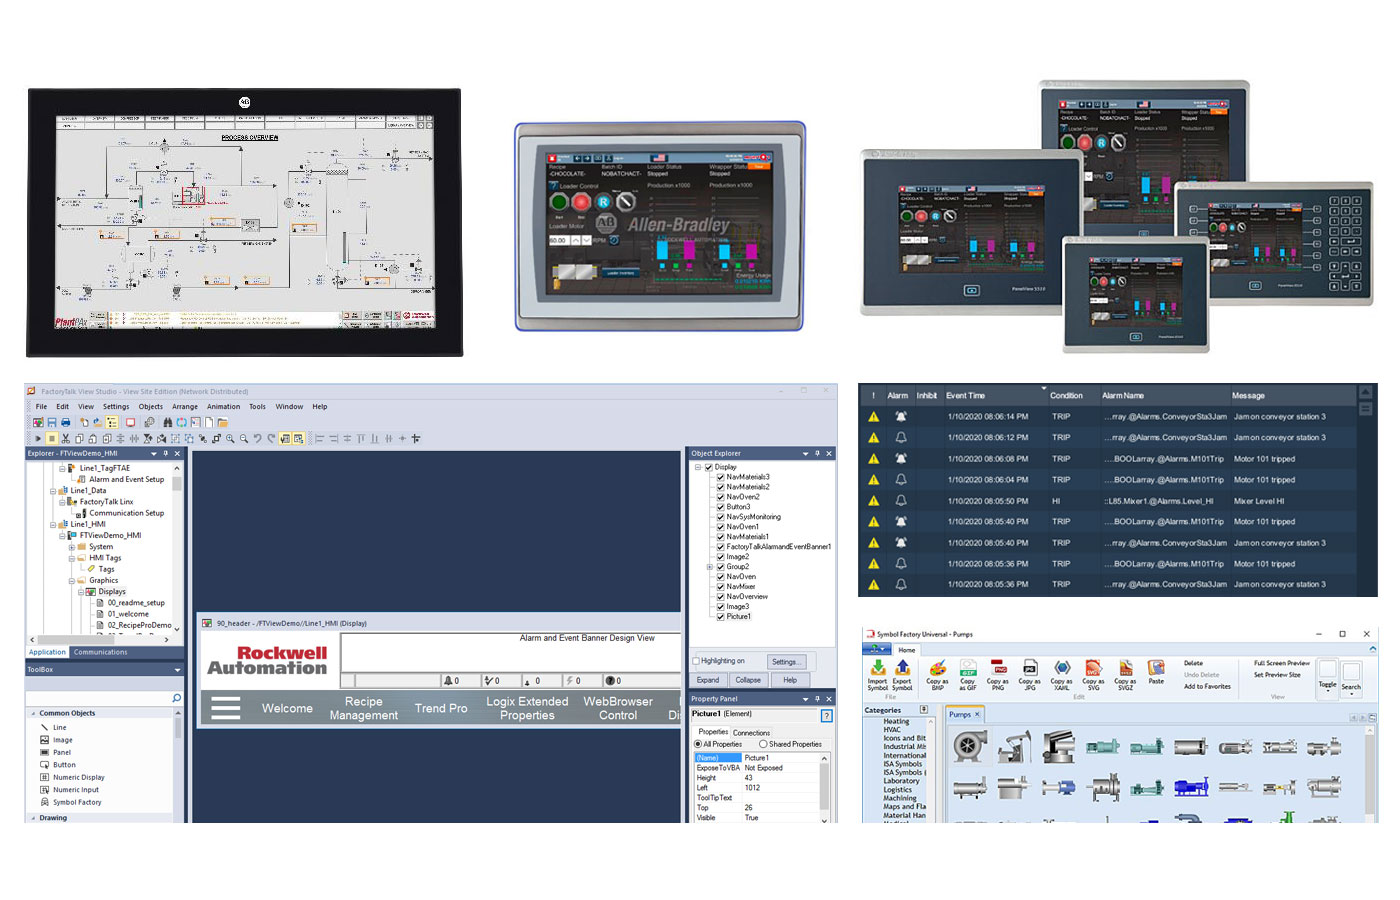Copy the symbol as BMP
This screenshot has height=900, width=1400.
coord(937,675)
